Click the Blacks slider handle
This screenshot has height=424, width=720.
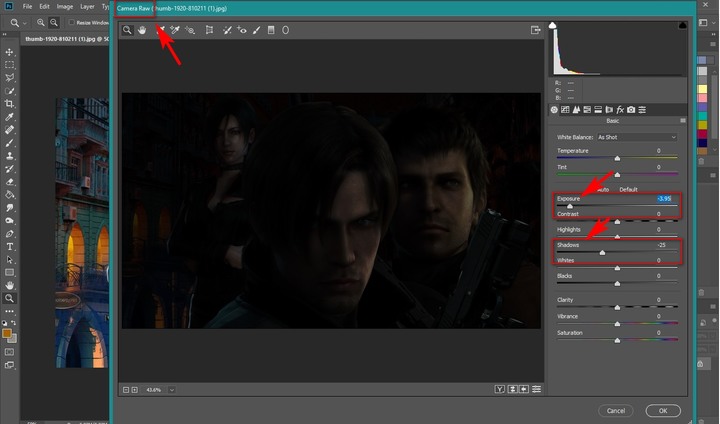(x=617, y=284)
